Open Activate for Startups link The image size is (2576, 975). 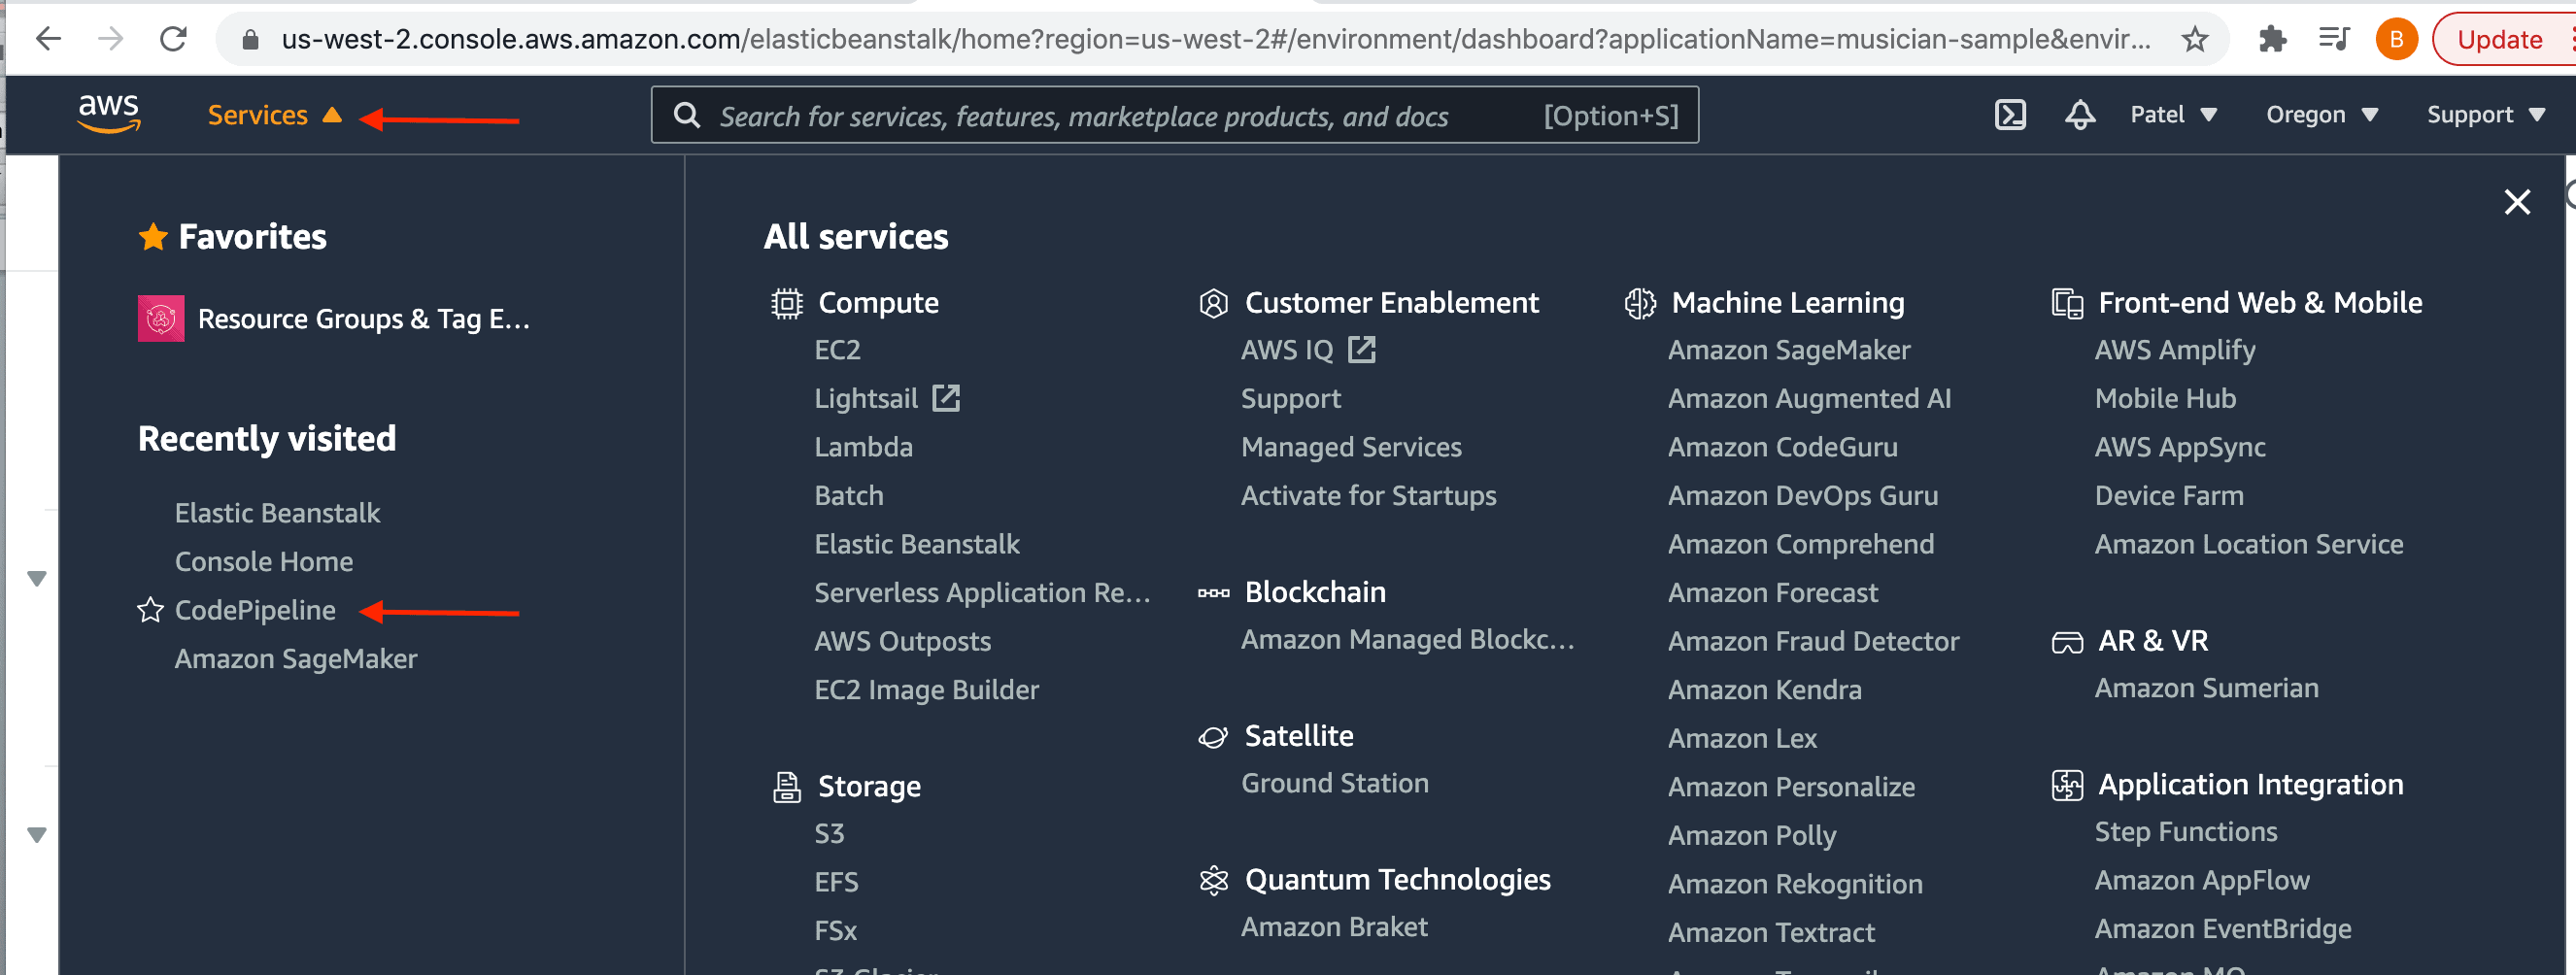(x=1368, y=496)
